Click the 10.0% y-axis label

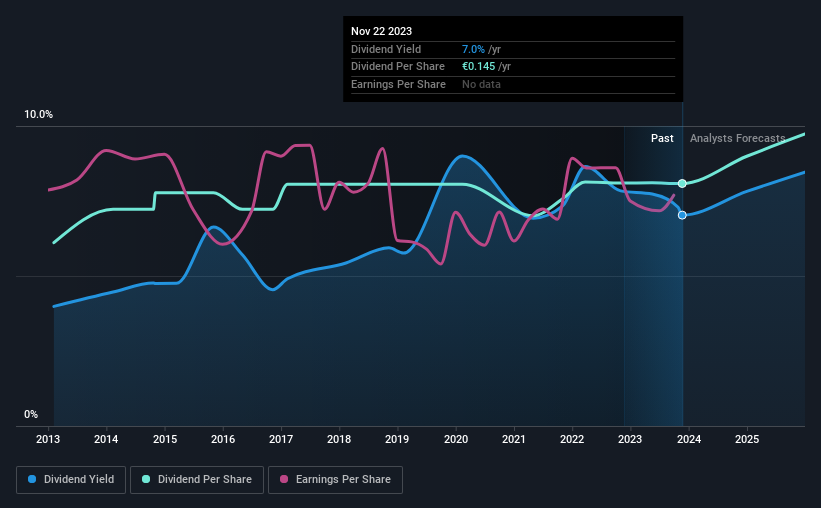(38, 115)
